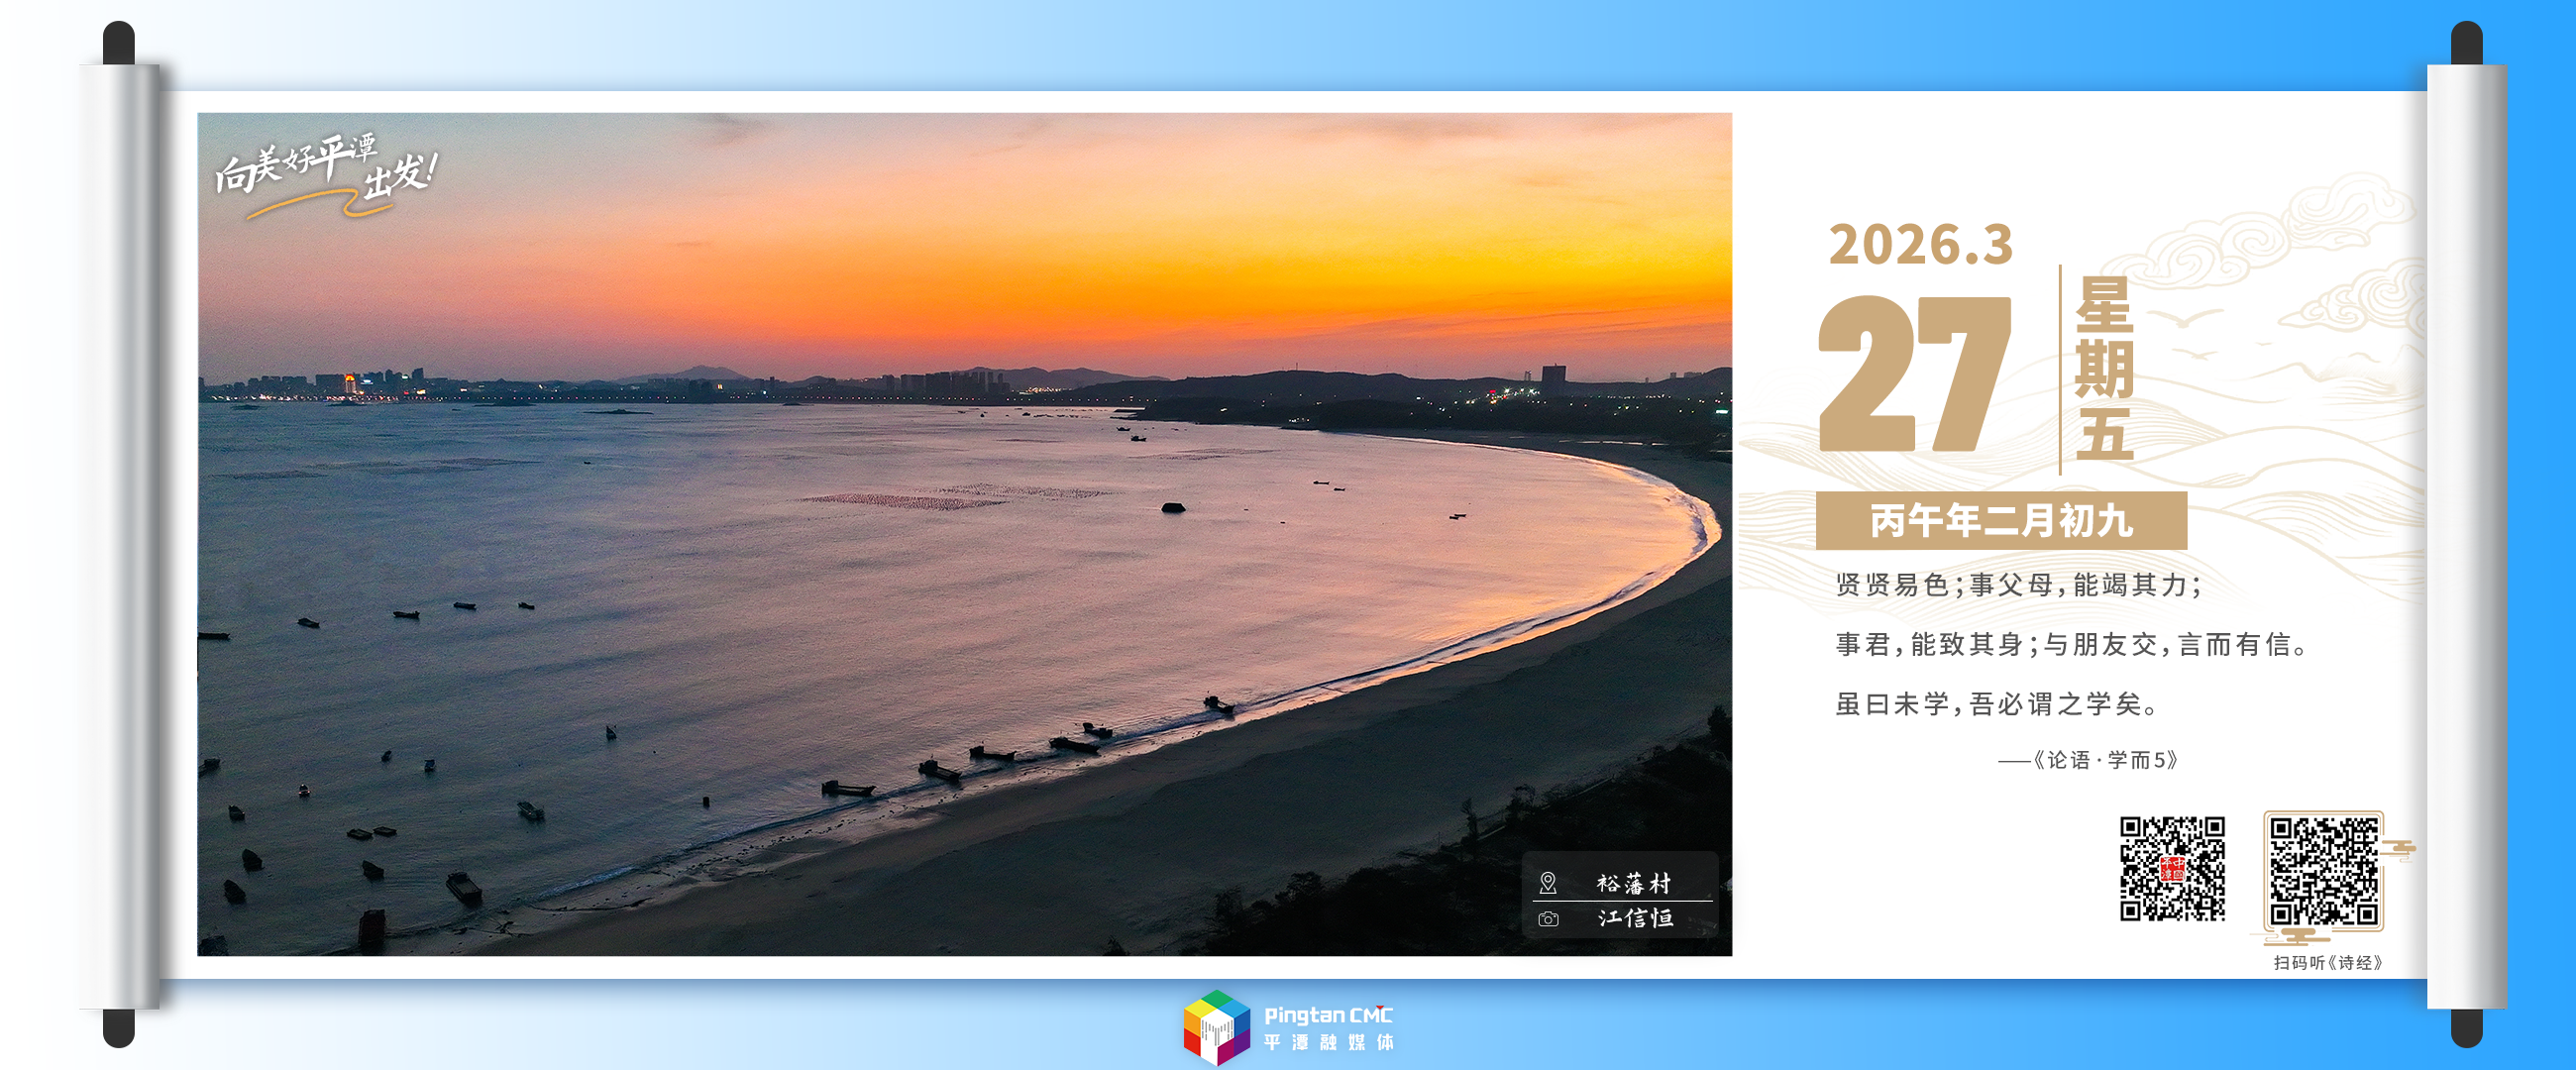Click the left QR code
The height and width of the screenshot is (1070, 2576).
click(2172, 868)
